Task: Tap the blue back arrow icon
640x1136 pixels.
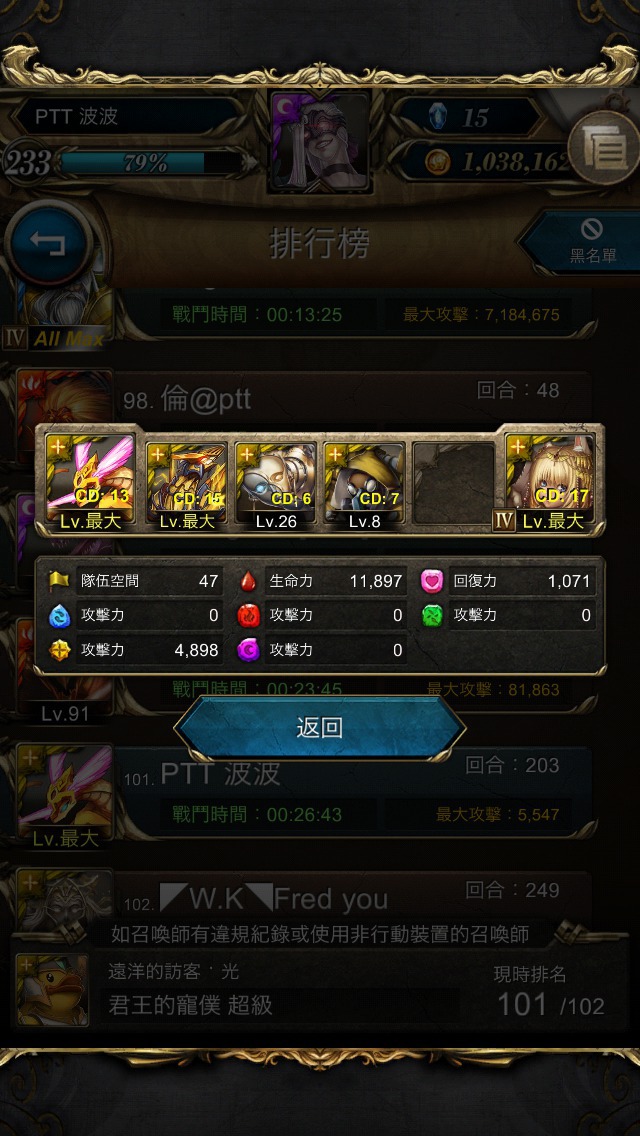Action: pos(48,243)
